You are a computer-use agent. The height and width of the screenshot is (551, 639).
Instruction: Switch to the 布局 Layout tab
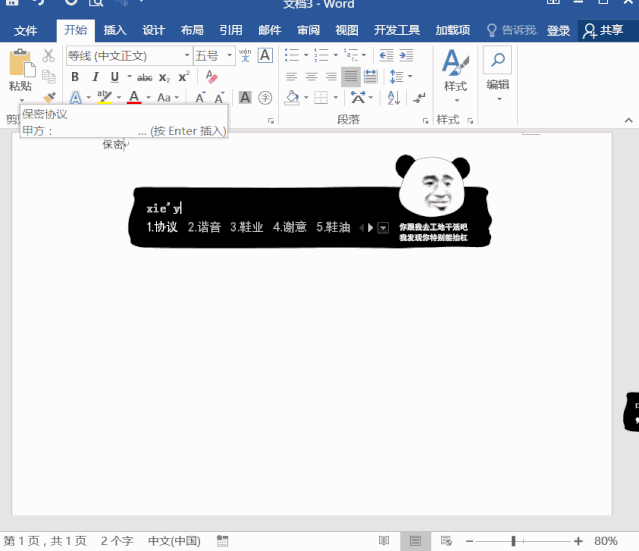click(192, 31)
